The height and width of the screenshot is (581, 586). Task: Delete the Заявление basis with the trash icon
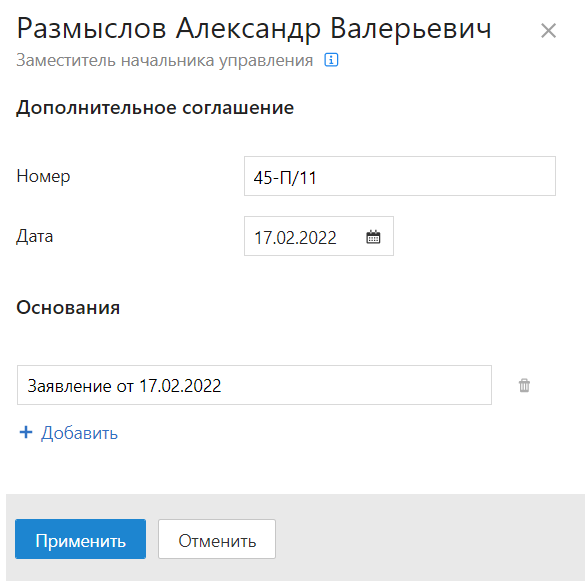[524, 385]
